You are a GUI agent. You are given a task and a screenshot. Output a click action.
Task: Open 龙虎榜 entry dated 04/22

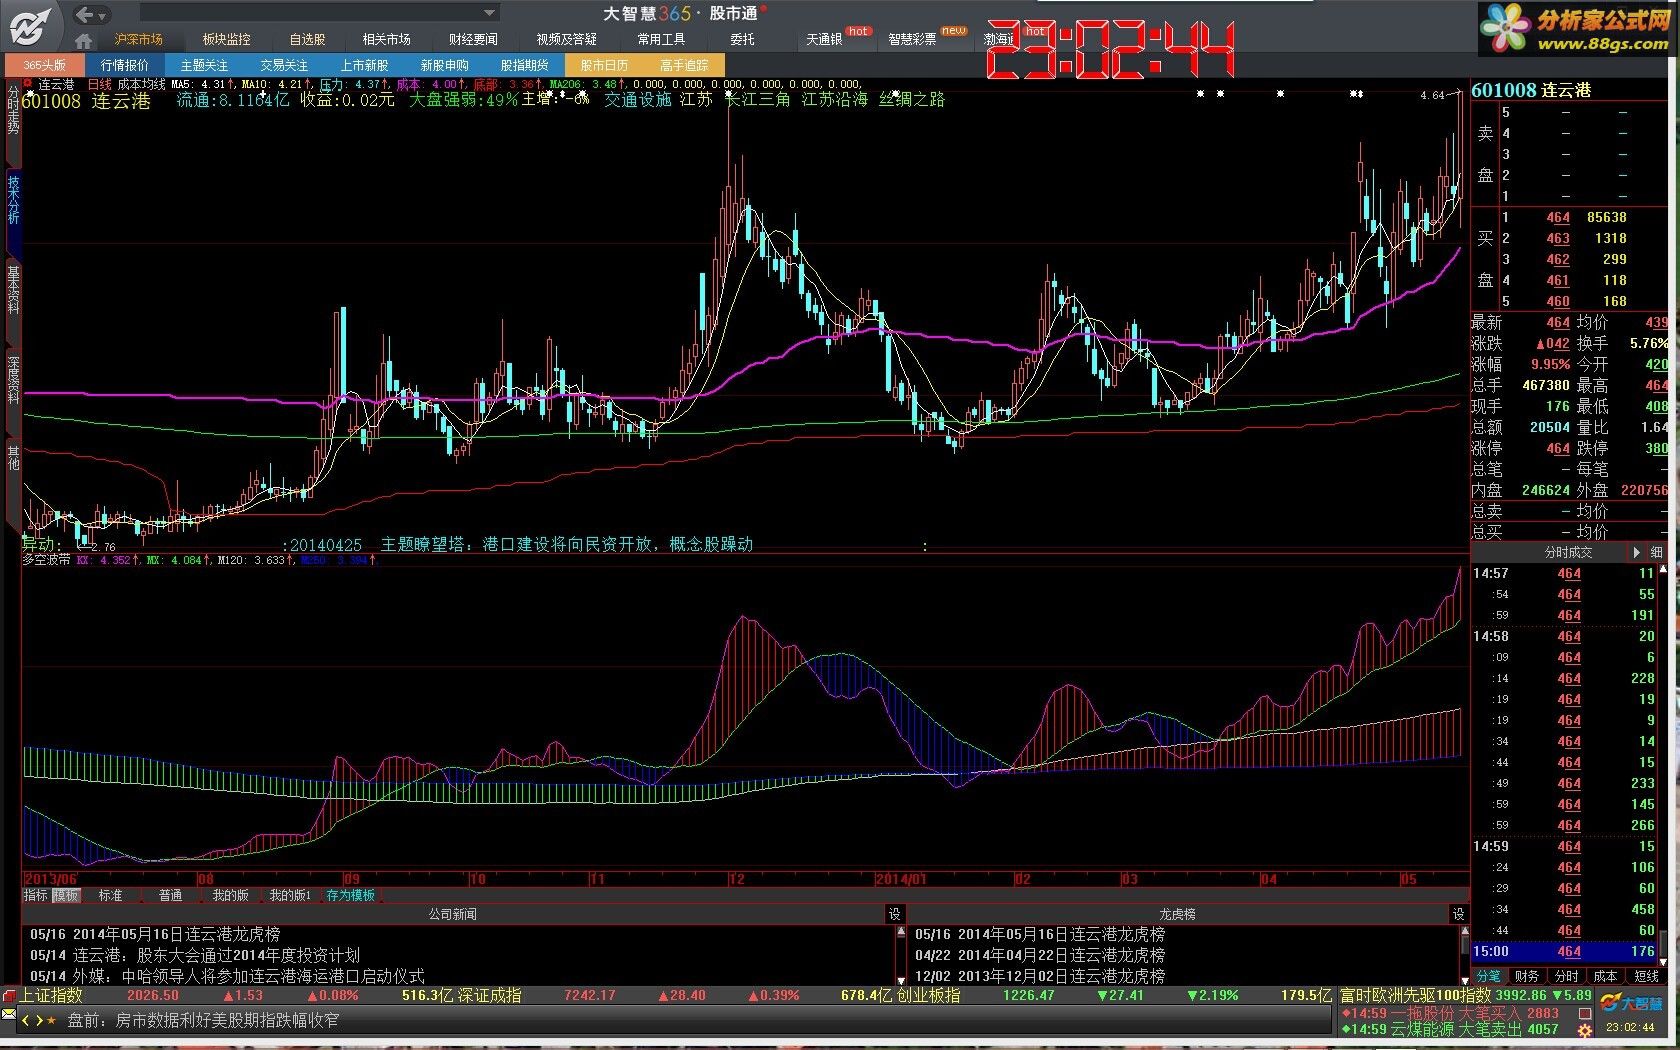[x=1040, y=955]
